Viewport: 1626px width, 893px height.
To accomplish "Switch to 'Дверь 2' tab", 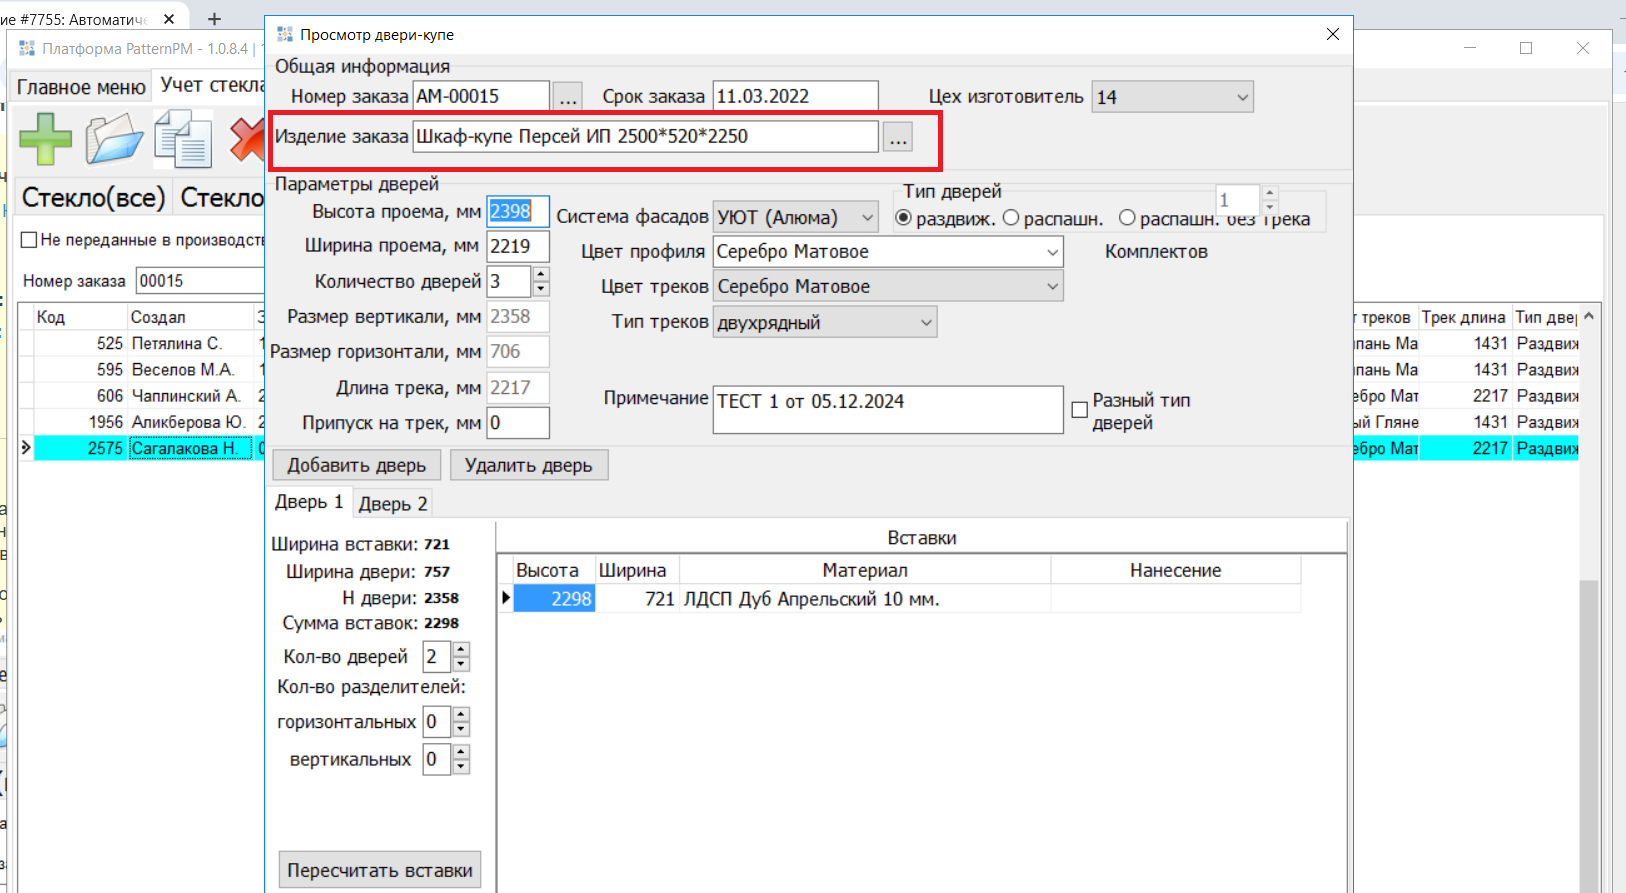I will click(393, 504).
